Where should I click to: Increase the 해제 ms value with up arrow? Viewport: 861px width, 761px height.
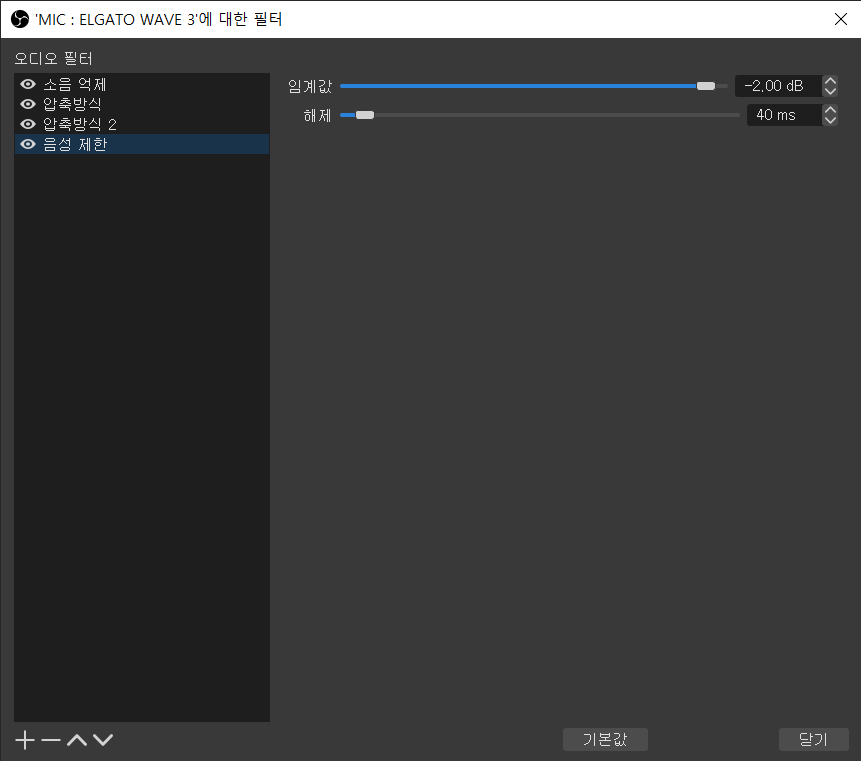[830, 110]
